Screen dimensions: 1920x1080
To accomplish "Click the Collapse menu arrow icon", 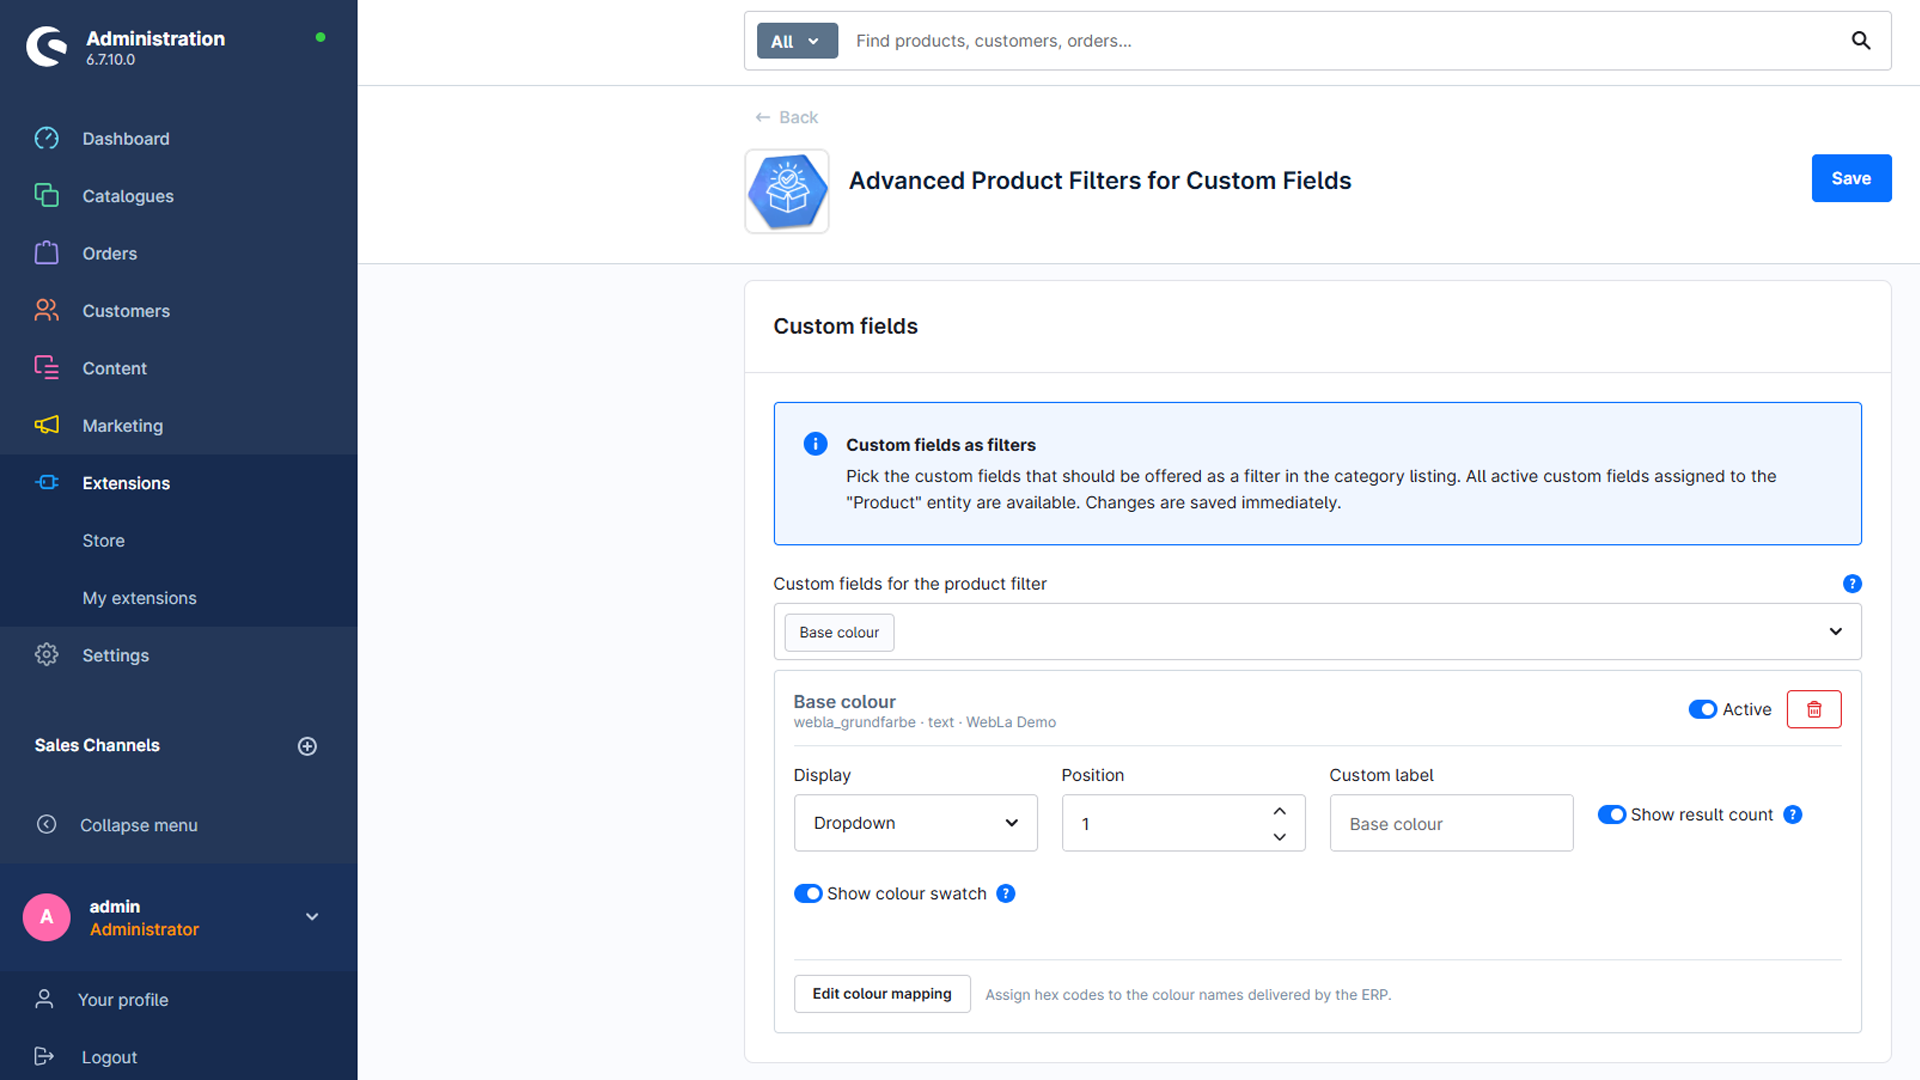I will pyautogui.click(x=46, y=825).
